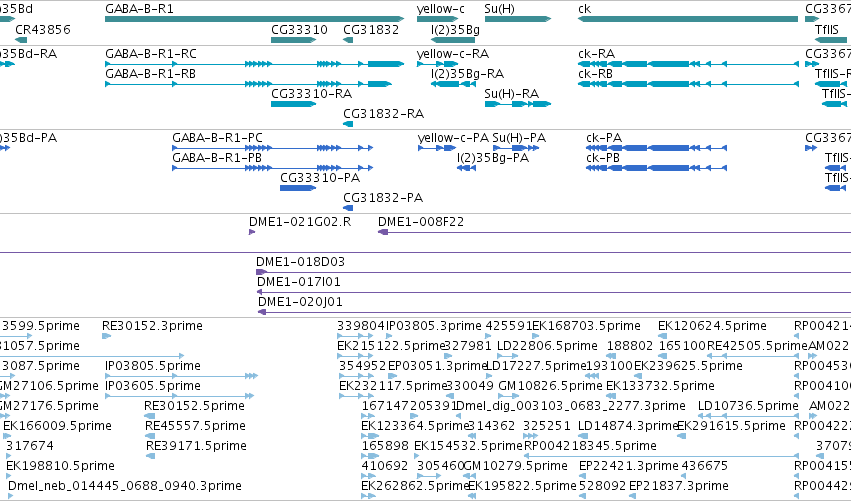The height and width of the screenshot is (501, 851).
Task: Select EST RE42505.5prime
Action: click(757, 346)
